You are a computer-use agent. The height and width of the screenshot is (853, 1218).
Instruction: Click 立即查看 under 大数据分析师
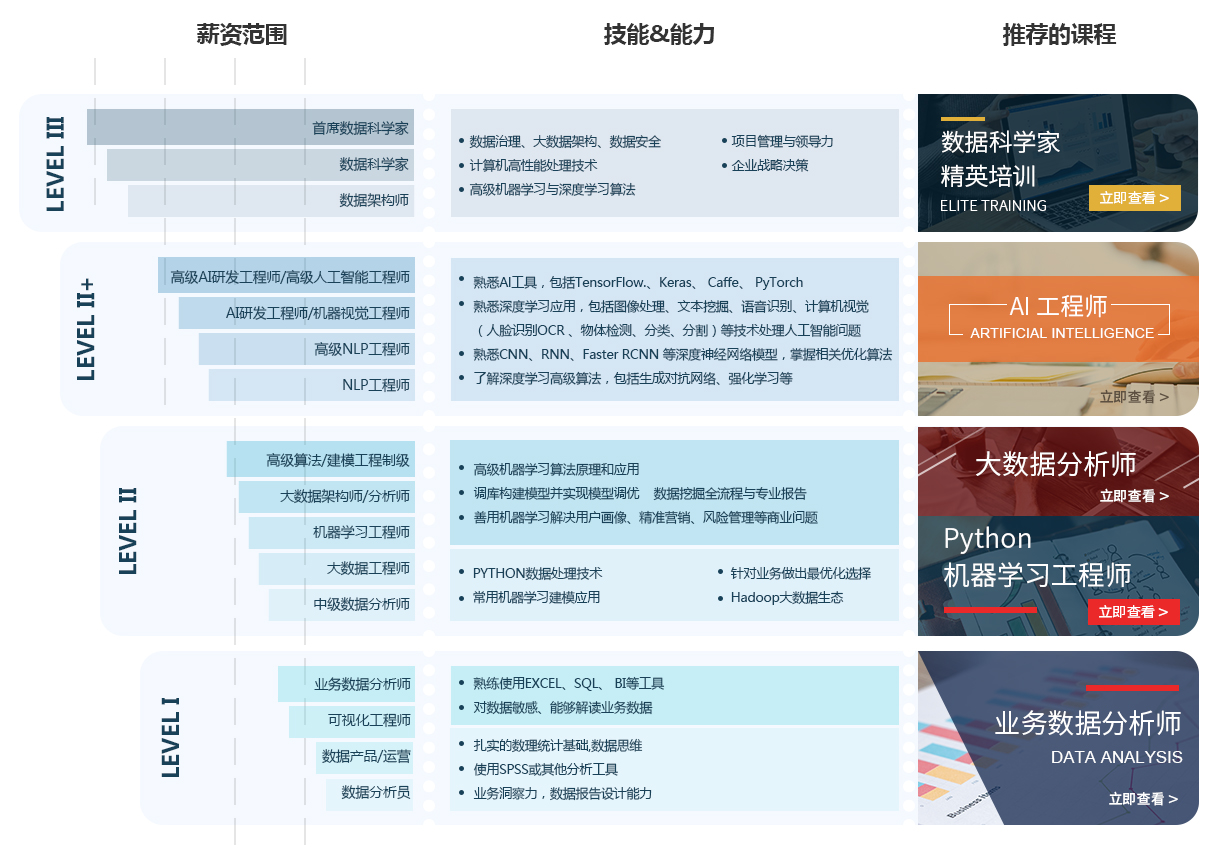[1134, 496]
